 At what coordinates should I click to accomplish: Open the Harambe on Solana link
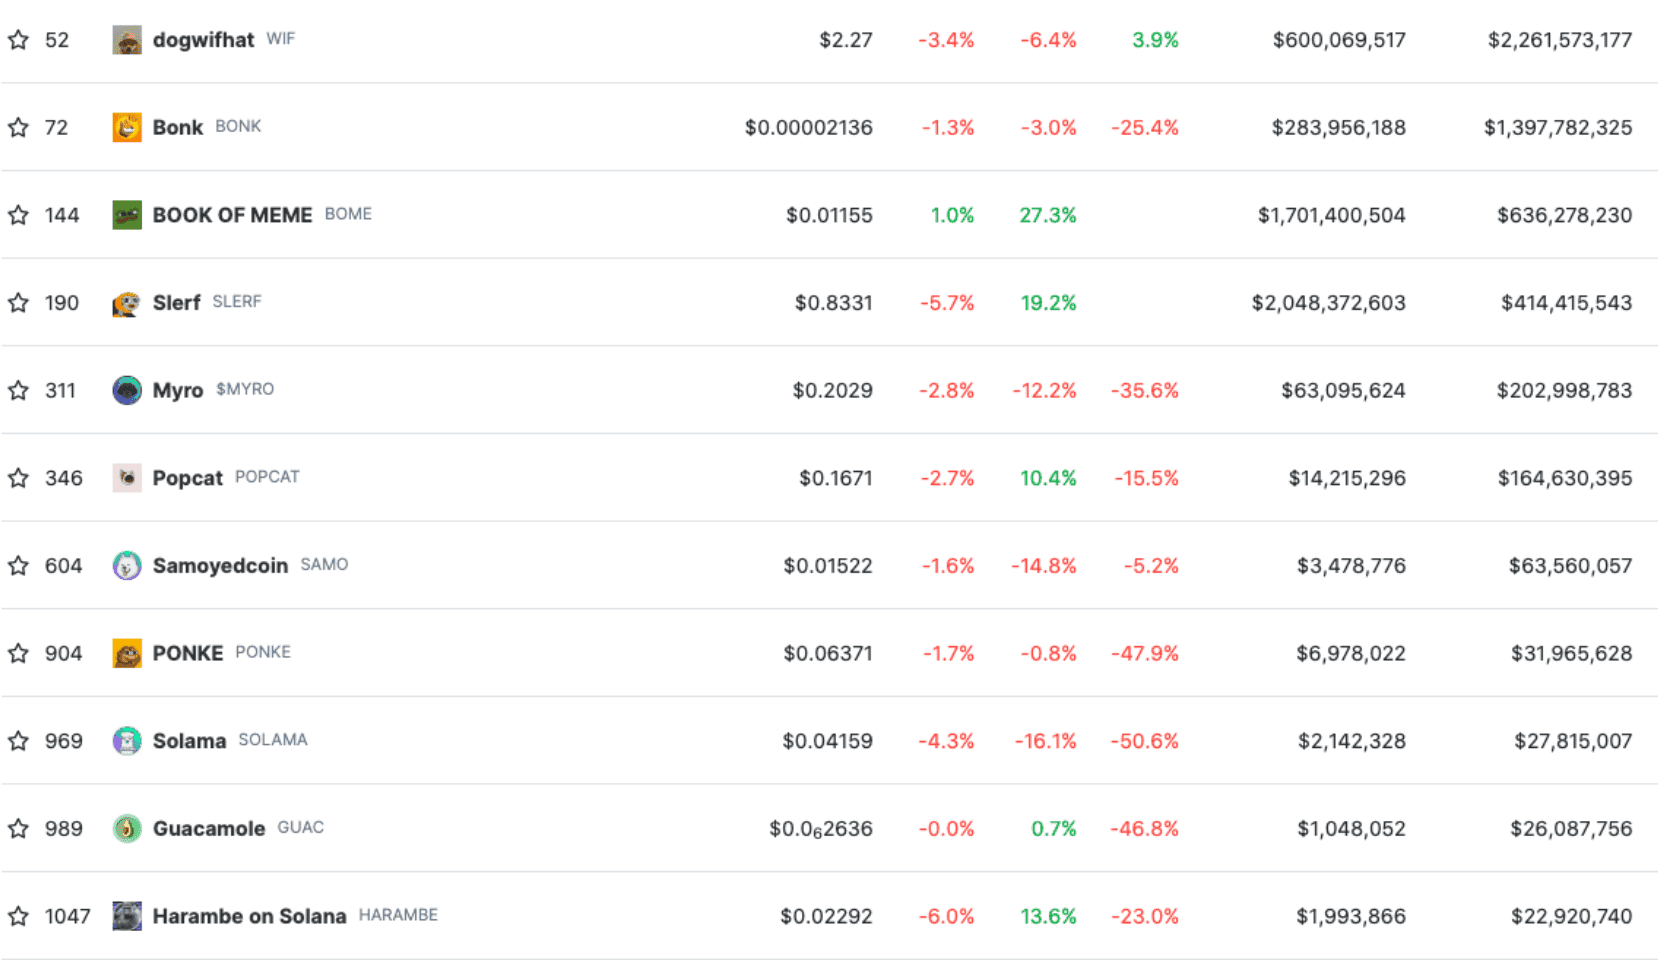coord(249,916)
